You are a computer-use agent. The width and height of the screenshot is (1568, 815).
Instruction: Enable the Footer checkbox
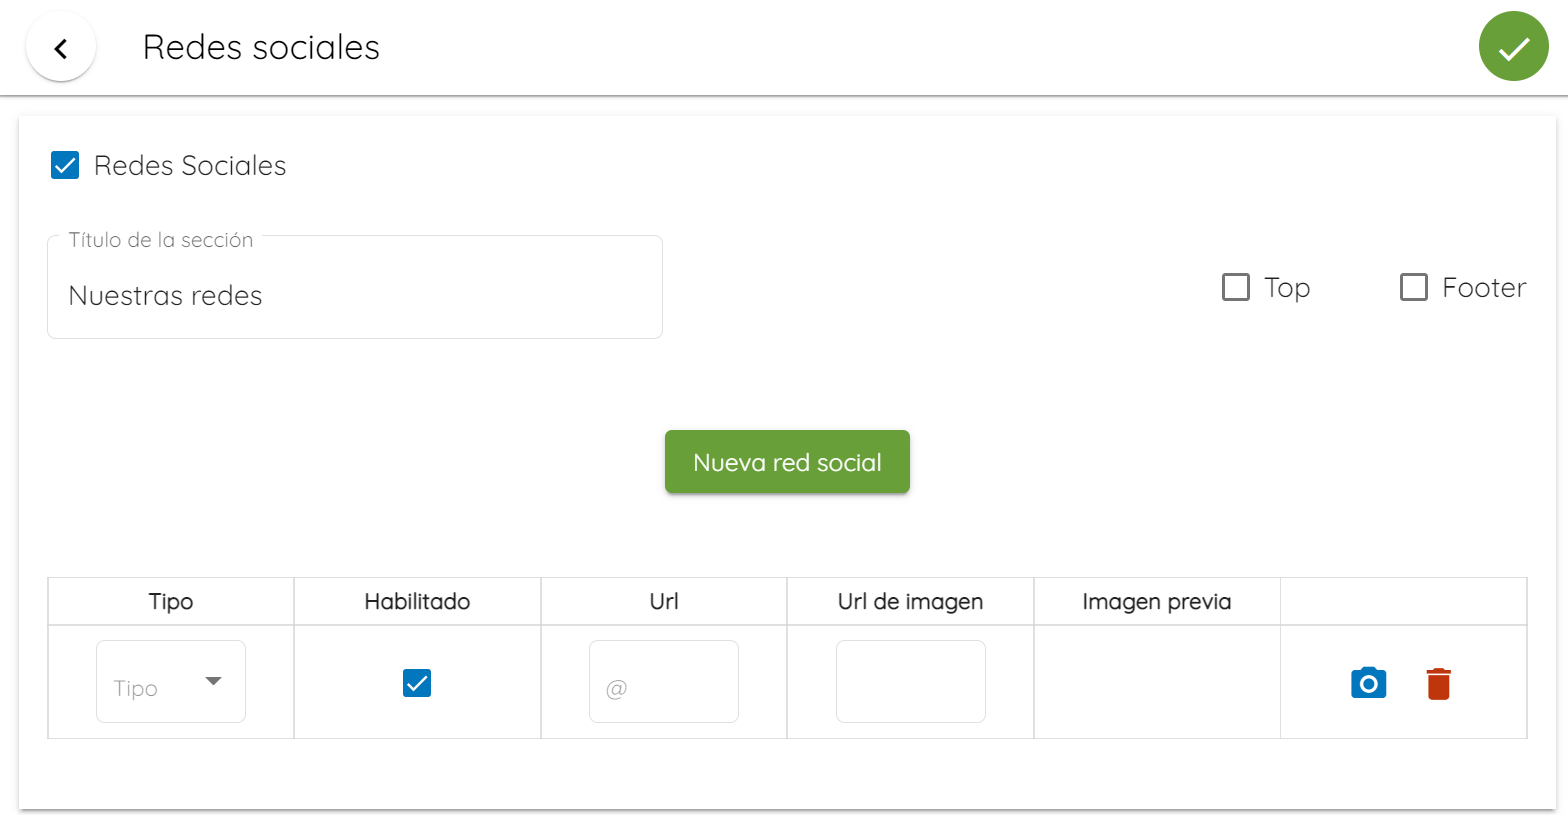pyautogui.click(x=1413, y=287)
